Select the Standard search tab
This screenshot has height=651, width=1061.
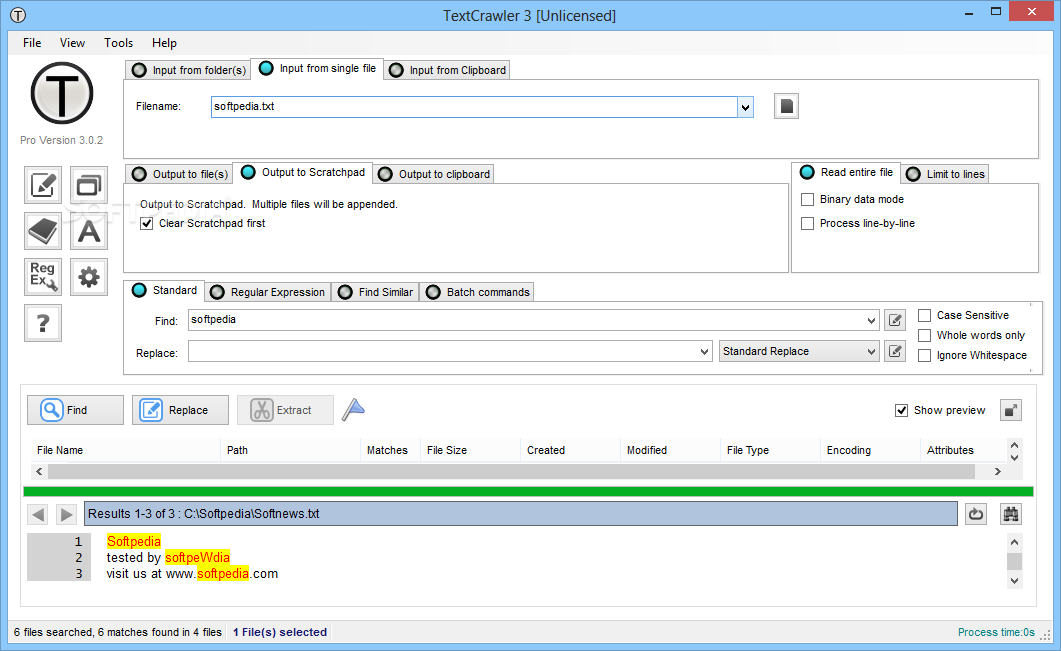pyautogui.click(x=164, y=290)
